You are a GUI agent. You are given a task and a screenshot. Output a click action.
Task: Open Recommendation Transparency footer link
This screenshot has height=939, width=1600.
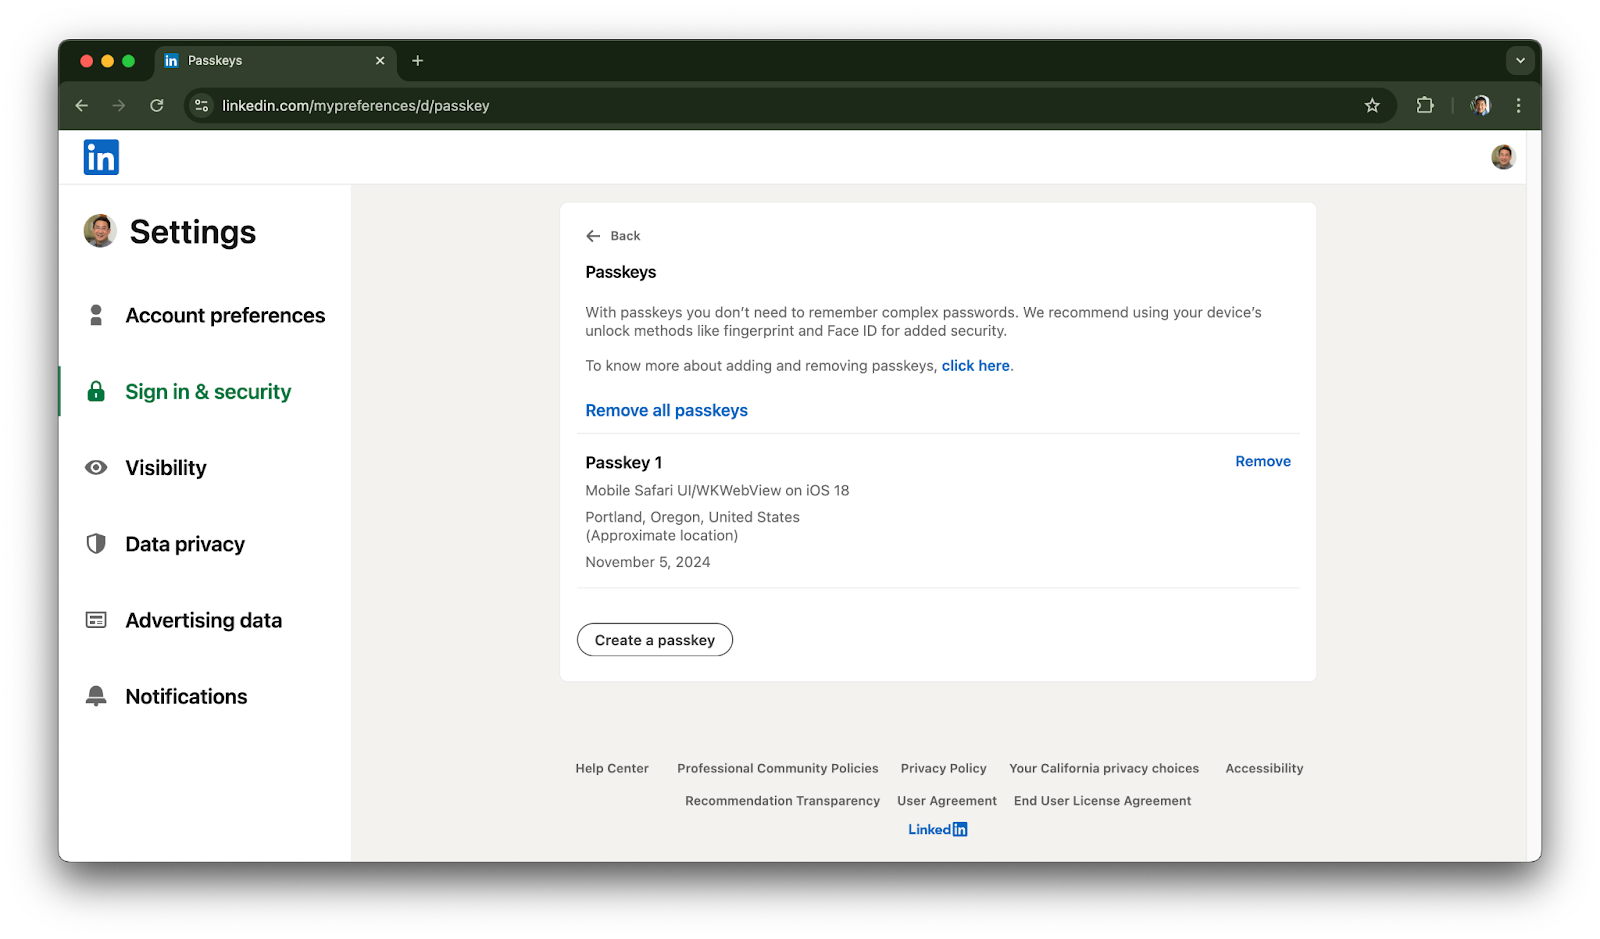(782, 801)
